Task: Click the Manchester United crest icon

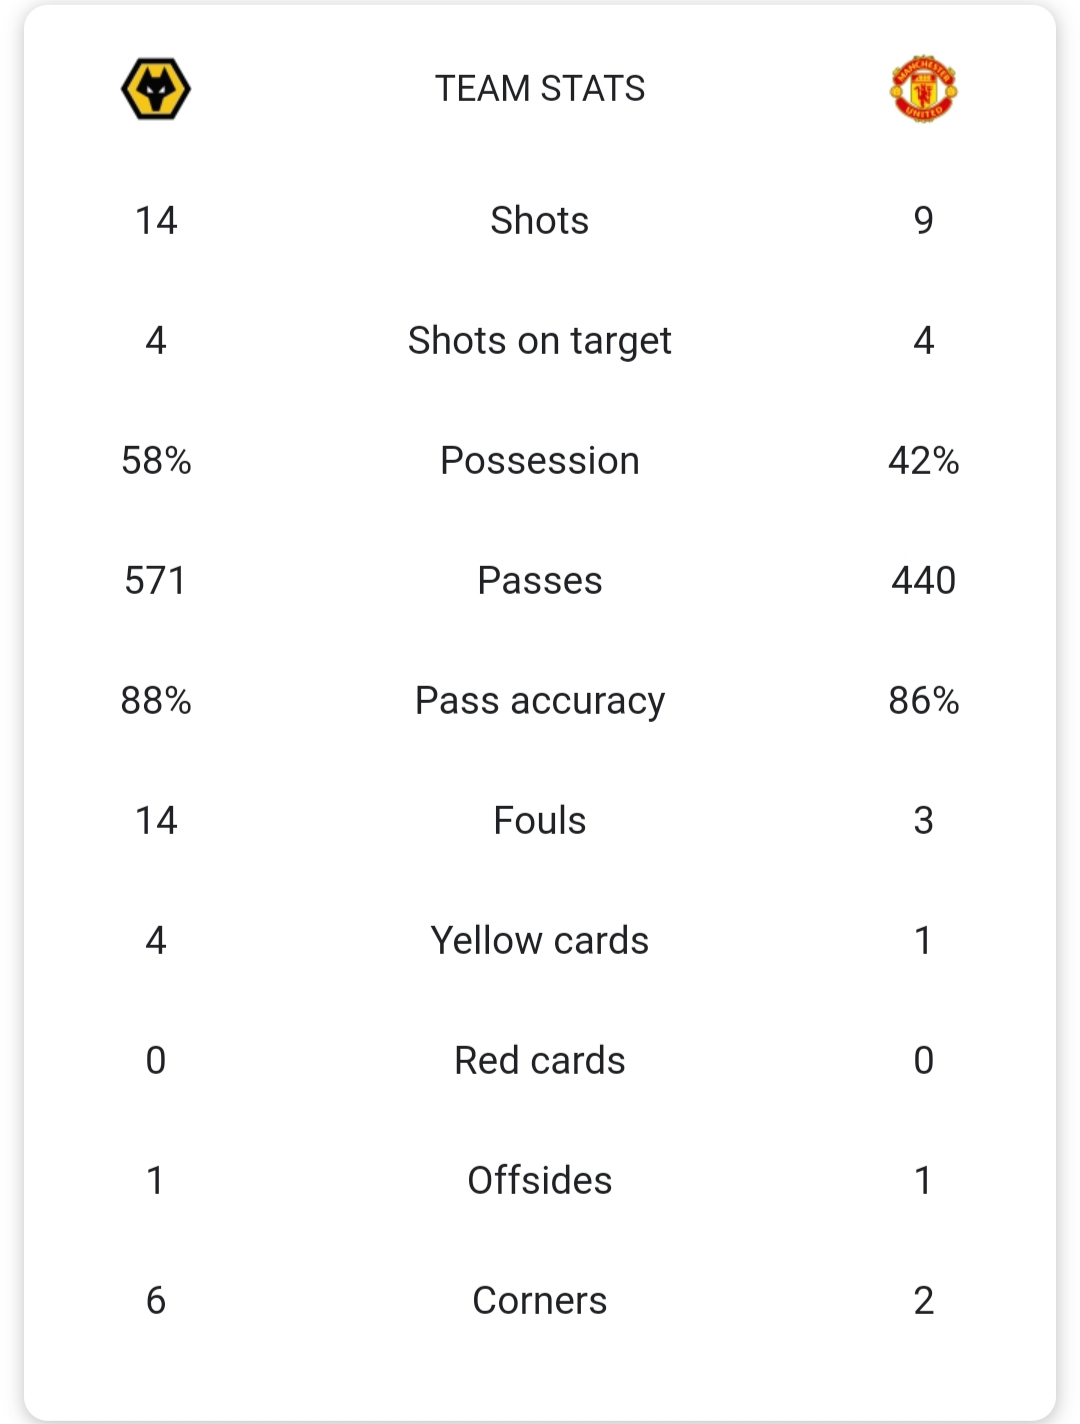Action: click(x=923, y=89)
